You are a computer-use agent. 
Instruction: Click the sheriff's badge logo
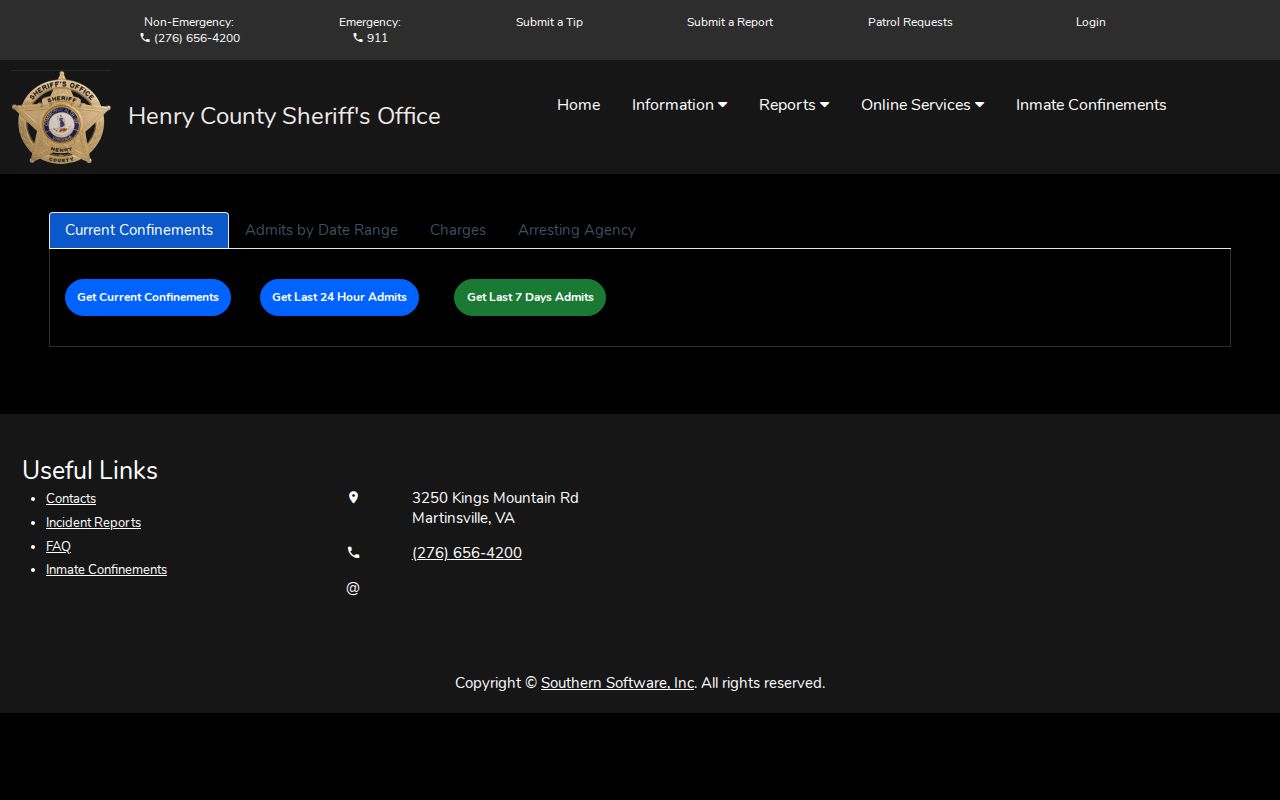tap(61, 117)
